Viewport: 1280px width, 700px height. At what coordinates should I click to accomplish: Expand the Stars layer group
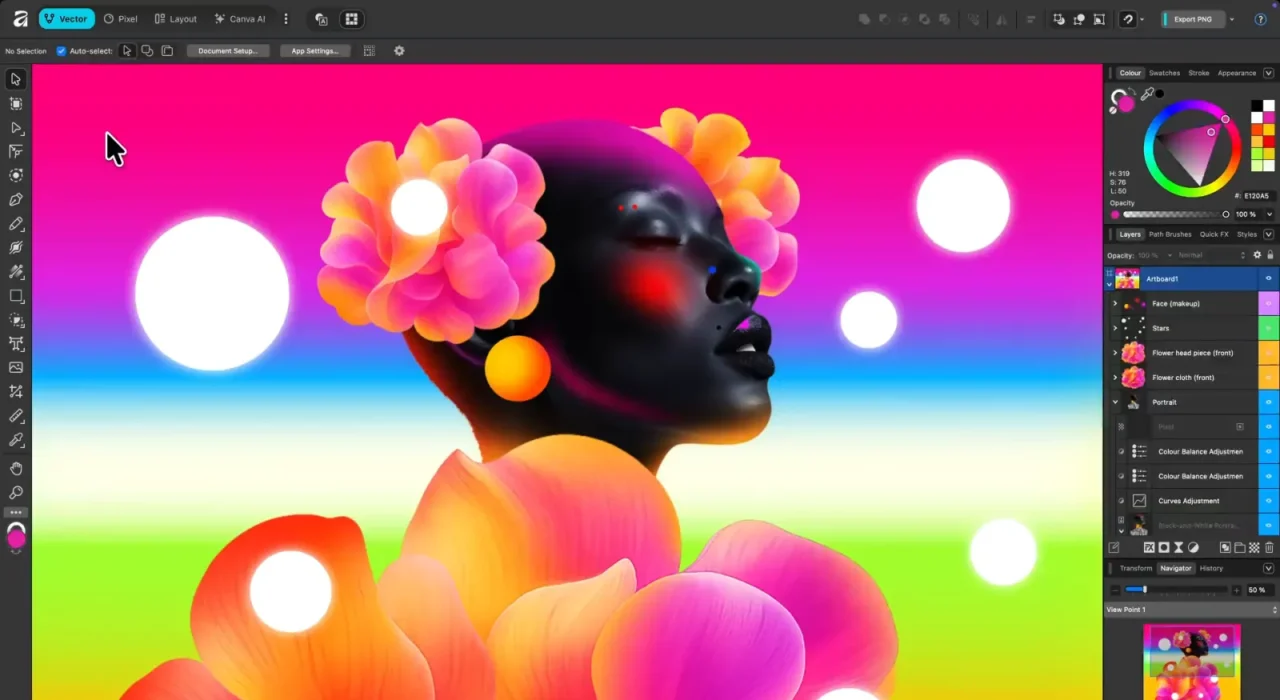point(1115,328)
